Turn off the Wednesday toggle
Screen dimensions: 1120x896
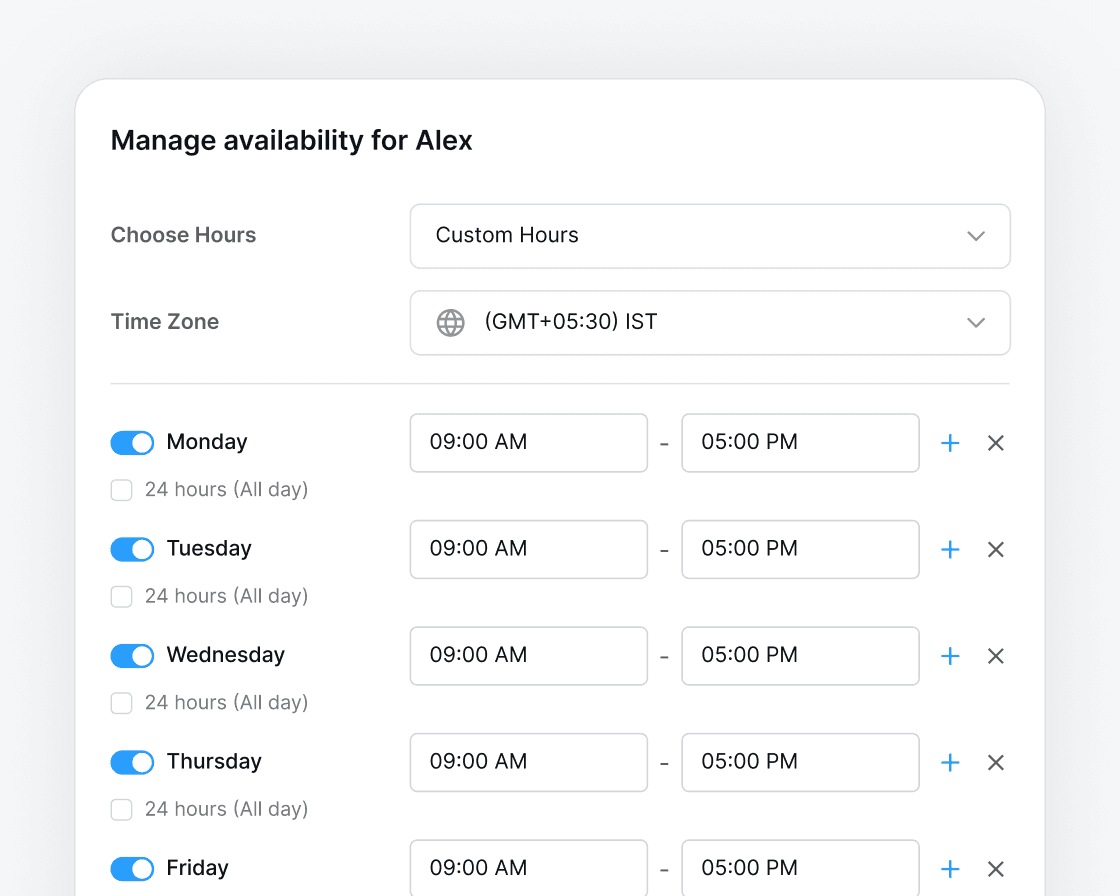(132, 655)
